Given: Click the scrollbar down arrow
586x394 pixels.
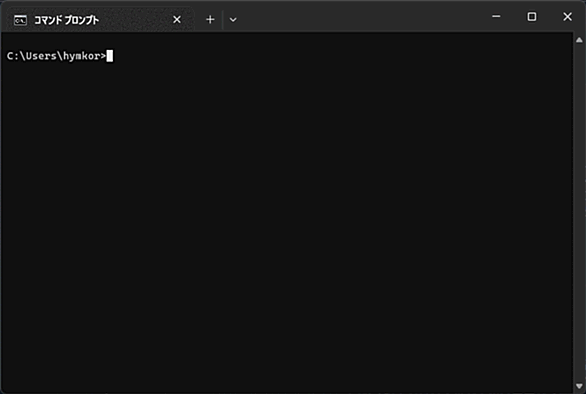Looking at the screenshot, I should tap(579, 386).
